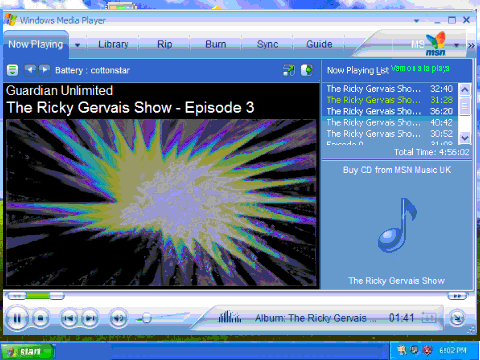Click the Total Time: 4:56:02 label
This screenshot has width=480, height=360.
click(x=431, y=152)
